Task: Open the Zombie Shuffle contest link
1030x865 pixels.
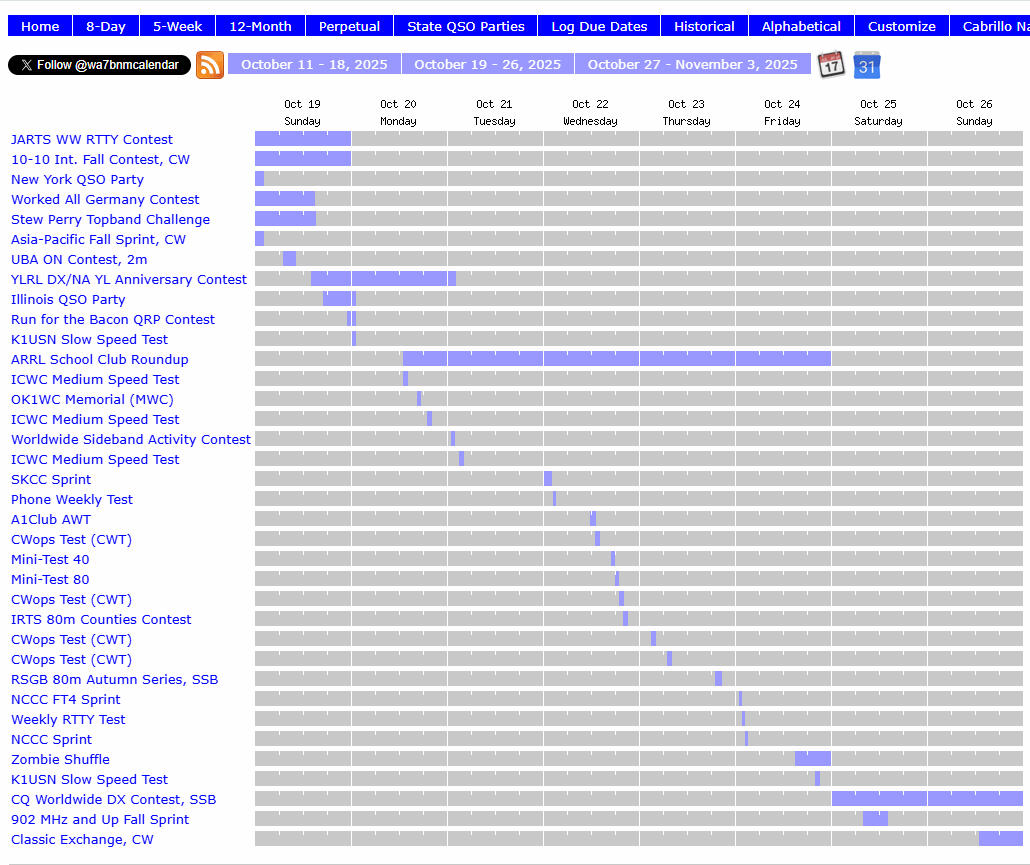Action: (60, 759)
